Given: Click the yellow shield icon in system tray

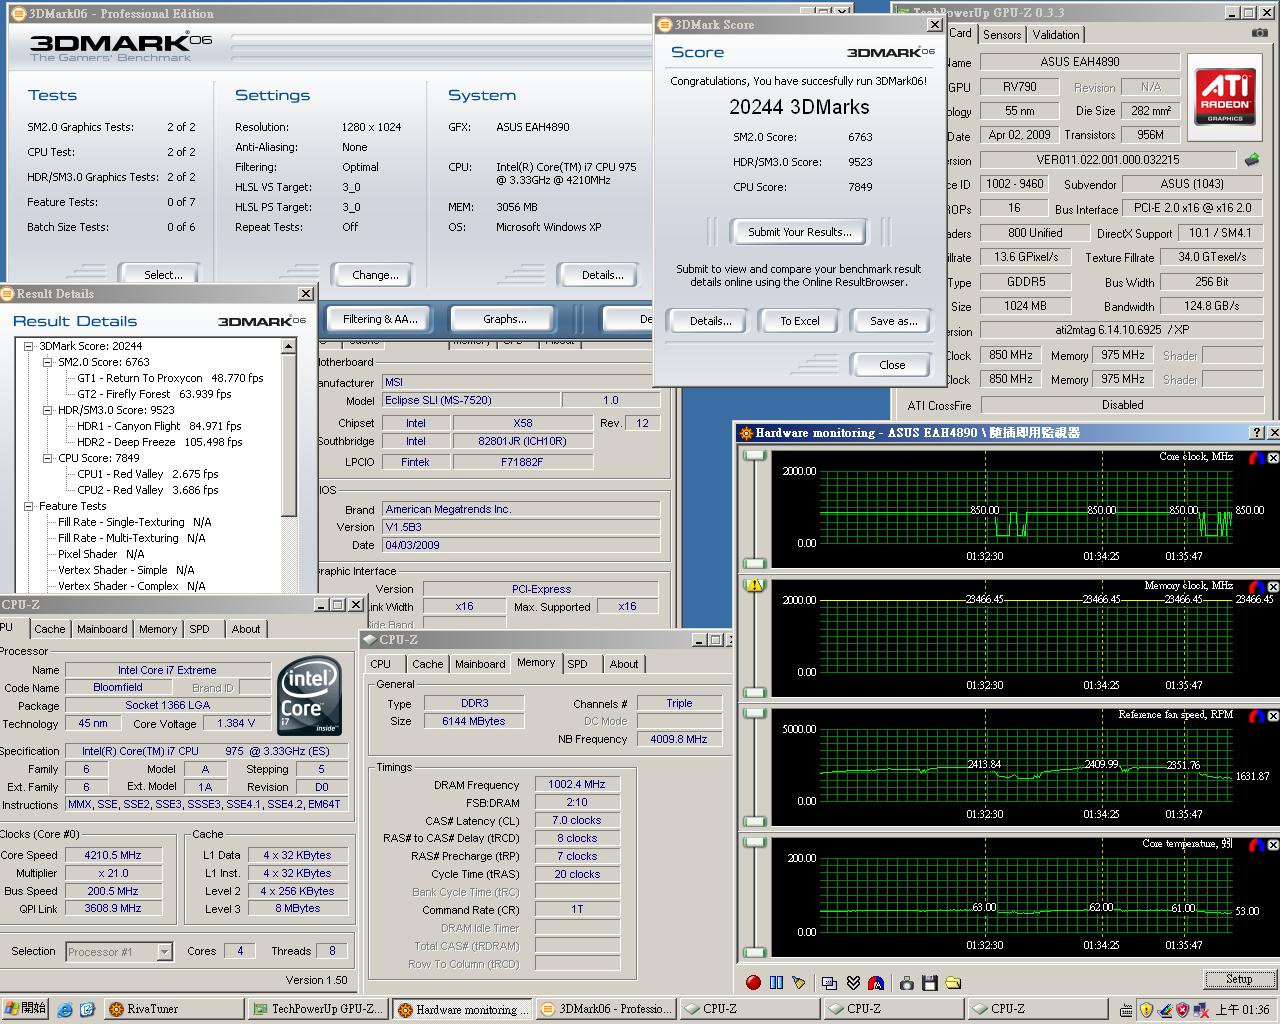Looking at the screenshot, I should tap(1146, 1010).
